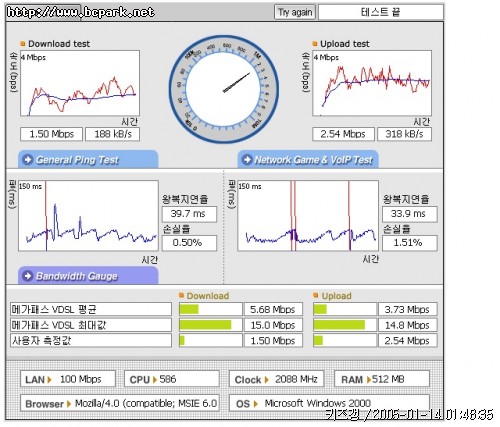Click the 33.9 ms round-trip delay value
500x427 pixels.
point(410,214)
